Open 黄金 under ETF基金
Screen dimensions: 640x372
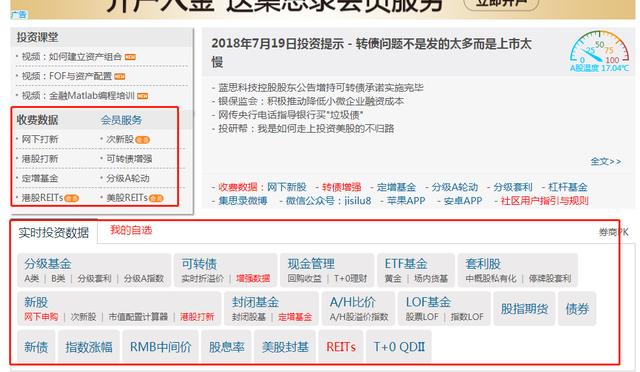[393, 278]
